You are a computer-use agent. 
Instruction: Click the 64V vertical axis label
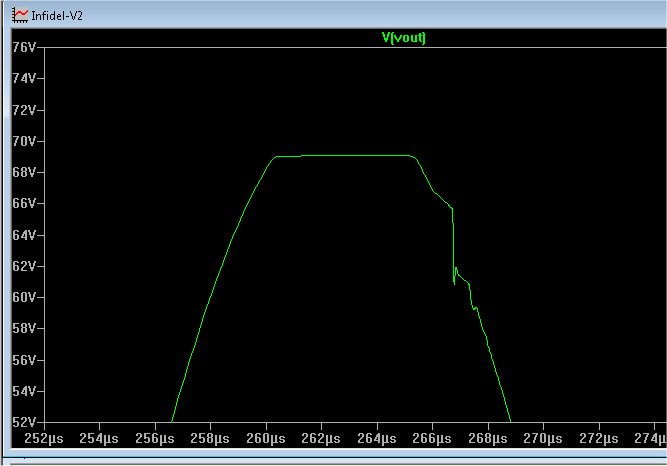click(x=24, y=235)
